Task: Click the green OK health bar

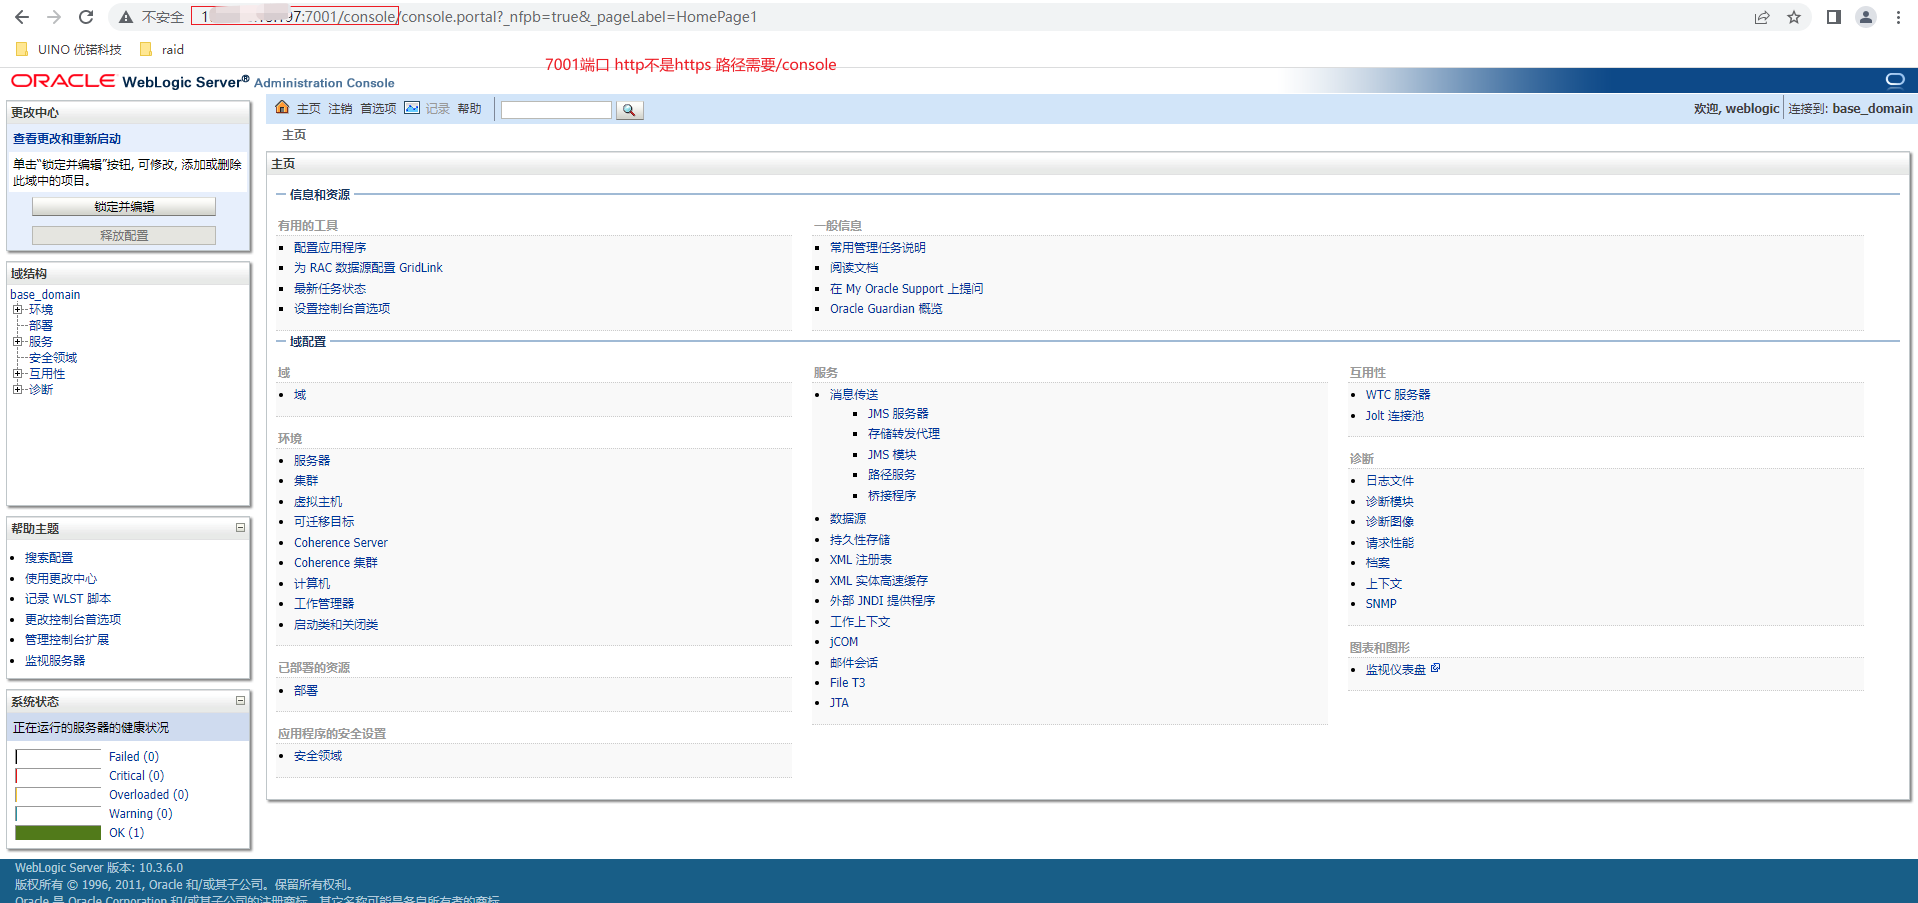Action: click(58, 833)
